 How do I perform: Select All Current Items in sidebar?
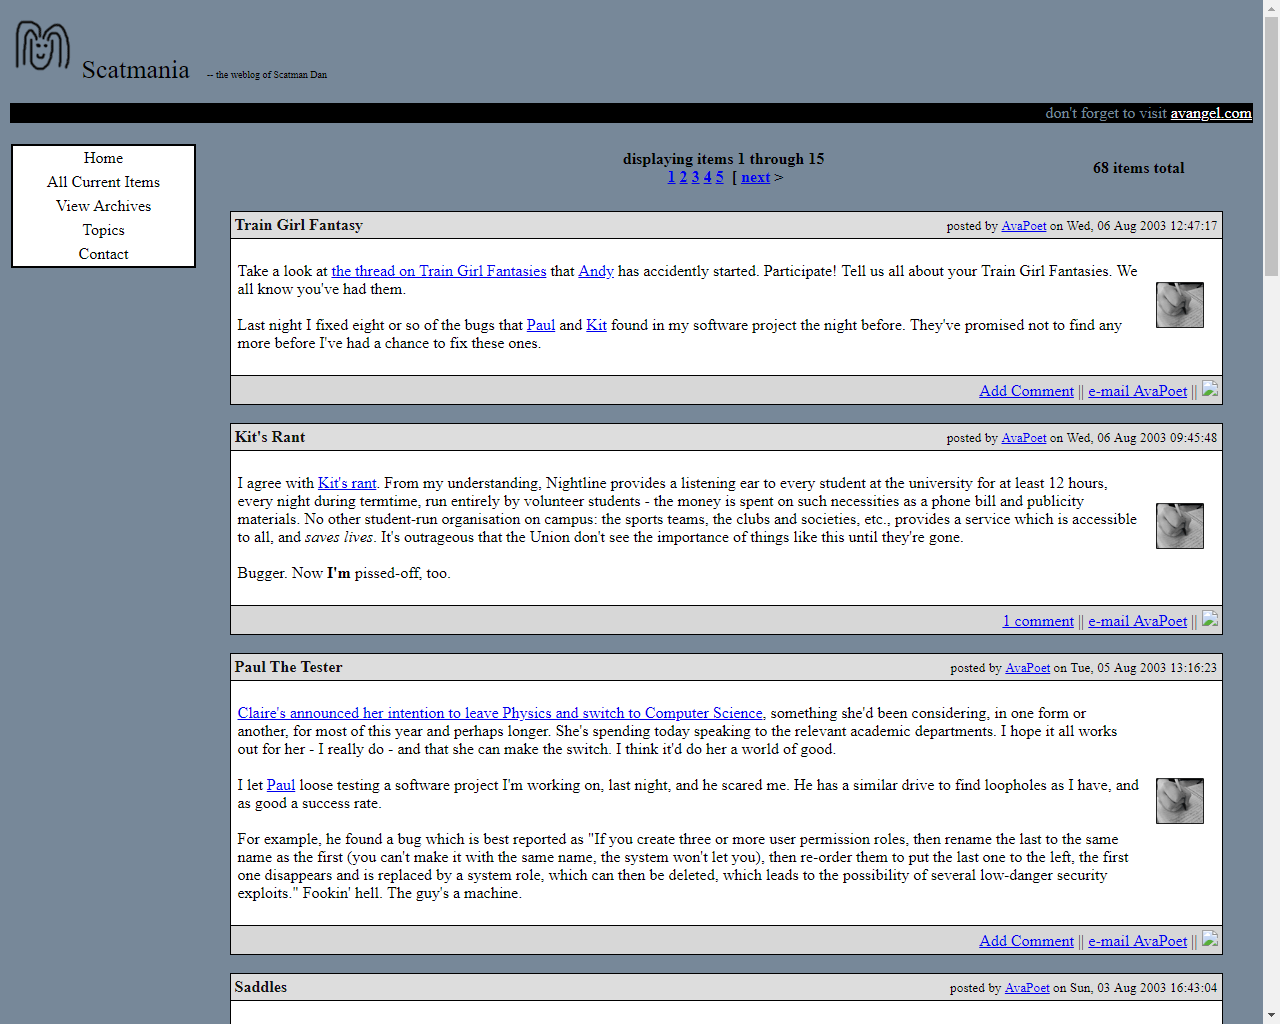(103, 182)
